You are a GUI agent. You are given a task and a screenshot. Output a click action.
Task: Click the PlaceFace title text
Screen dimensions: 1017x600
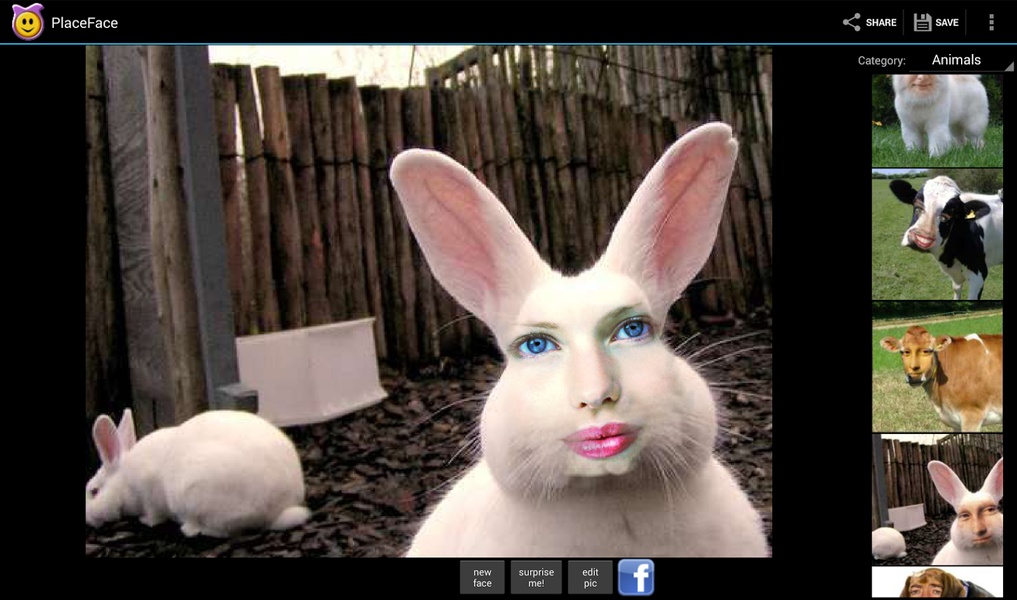[84, 23]
